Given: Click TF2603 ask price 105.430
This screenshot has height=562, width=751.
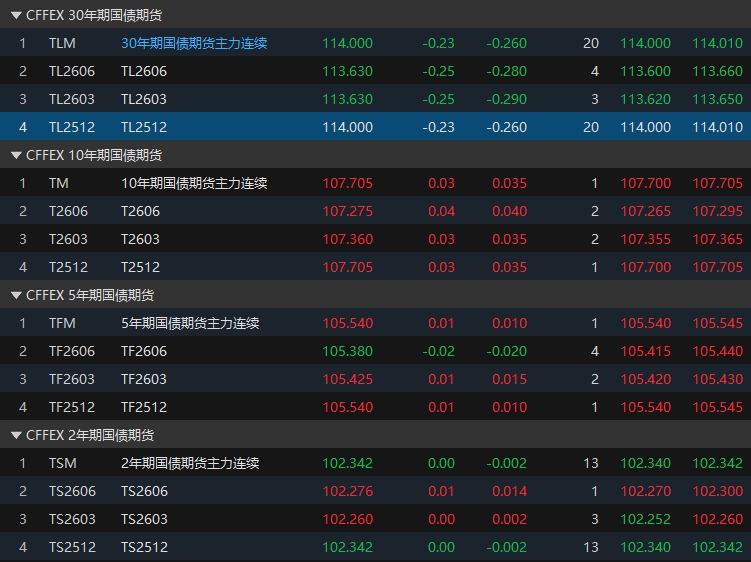Looking at the screenshot, I should click(x=717, y=379).
